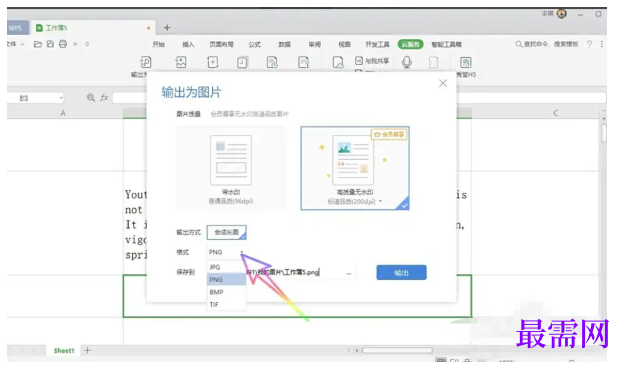
Task: Choose PNG from the format list
Action: pos(226,280)
